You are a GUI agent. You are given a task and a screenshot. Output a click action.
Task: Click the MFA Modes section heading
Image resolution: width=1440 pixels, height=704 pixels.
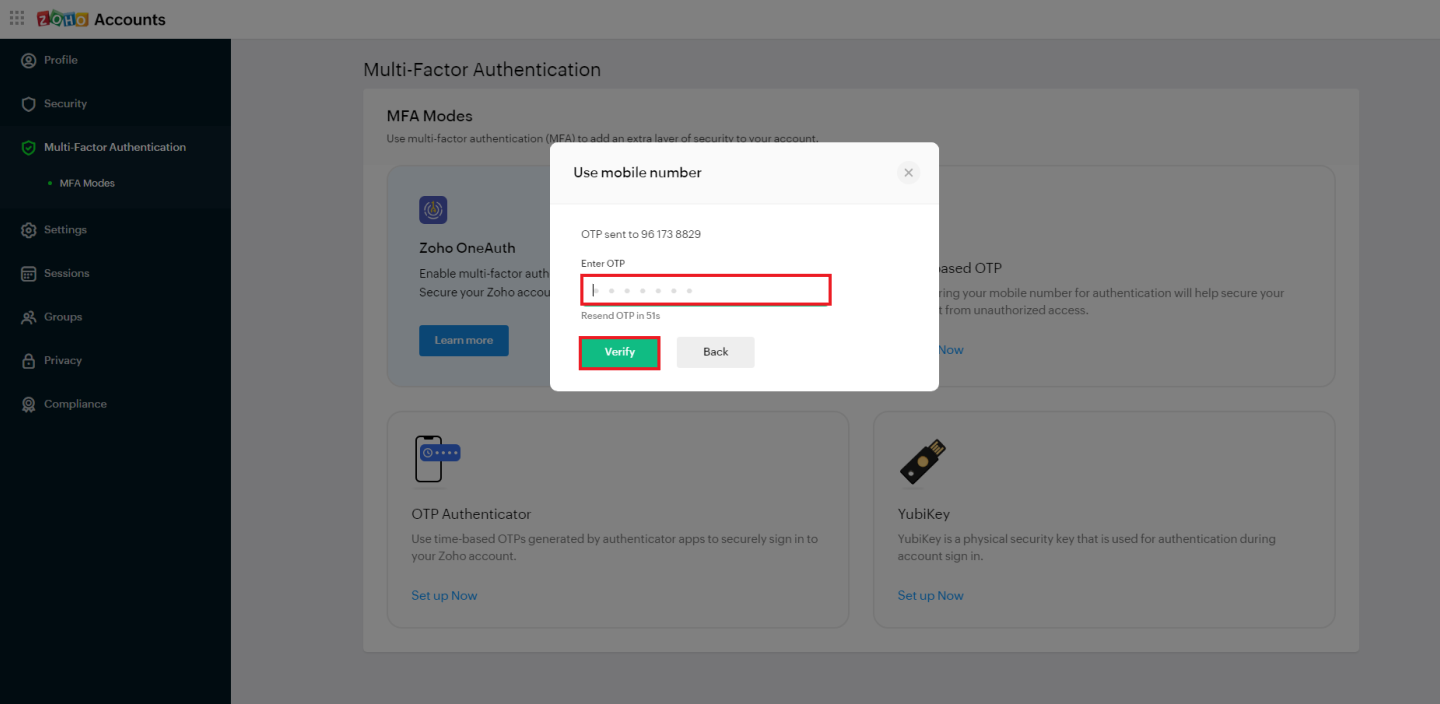click(429, 116)
